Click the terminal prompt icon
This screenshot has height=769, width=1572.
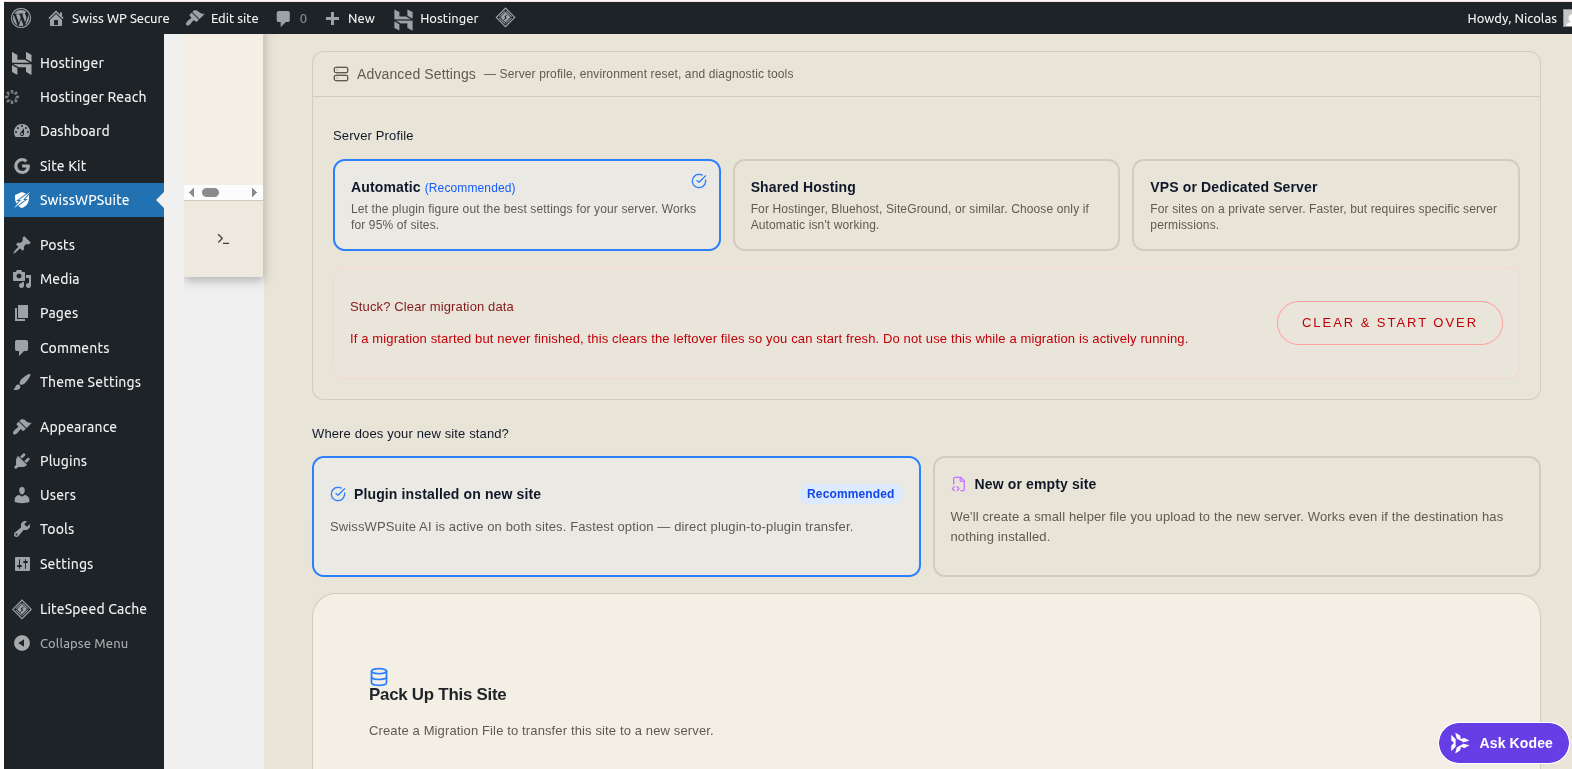click(223, 239)
